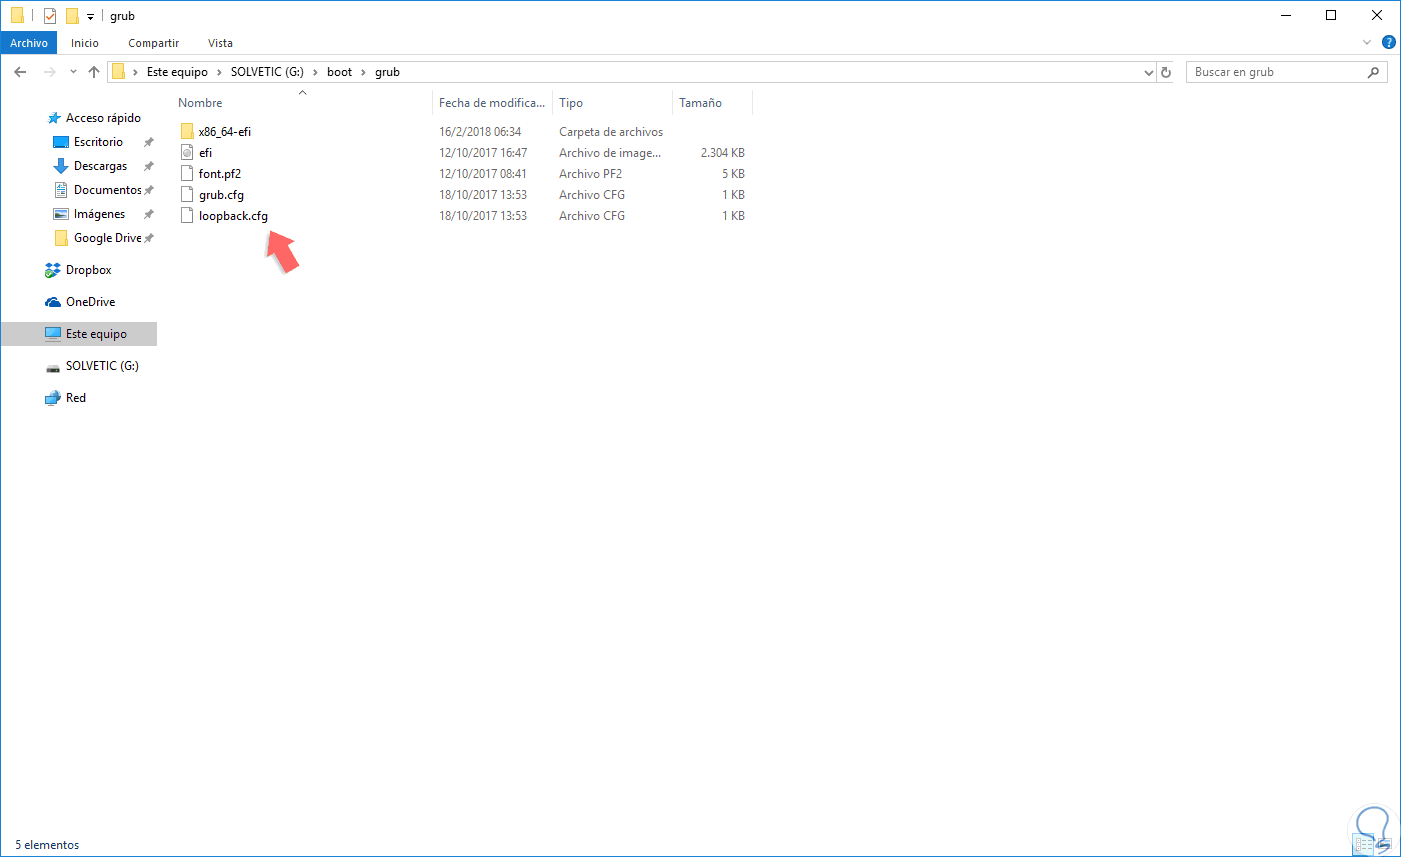1401x857 pixels.
Task: Open the Customize Quick Access Toolbar arrow
Action: pos(90,17)
